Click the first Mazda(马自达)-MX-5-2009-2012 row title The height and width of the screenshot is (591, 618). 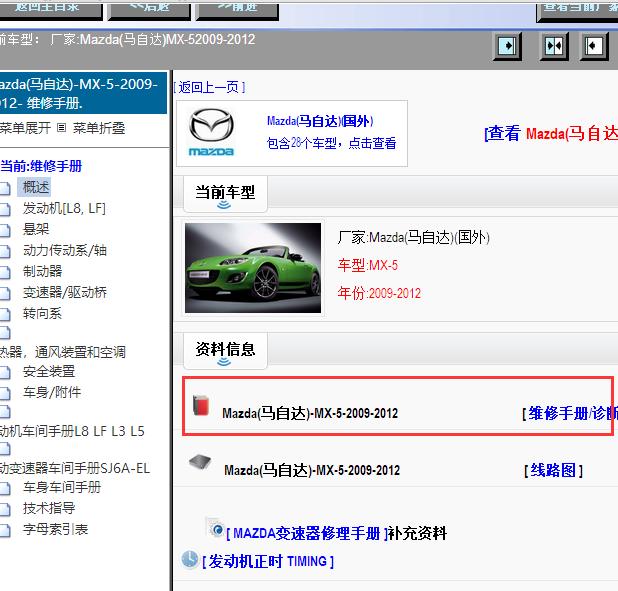(x=310, y=413)
